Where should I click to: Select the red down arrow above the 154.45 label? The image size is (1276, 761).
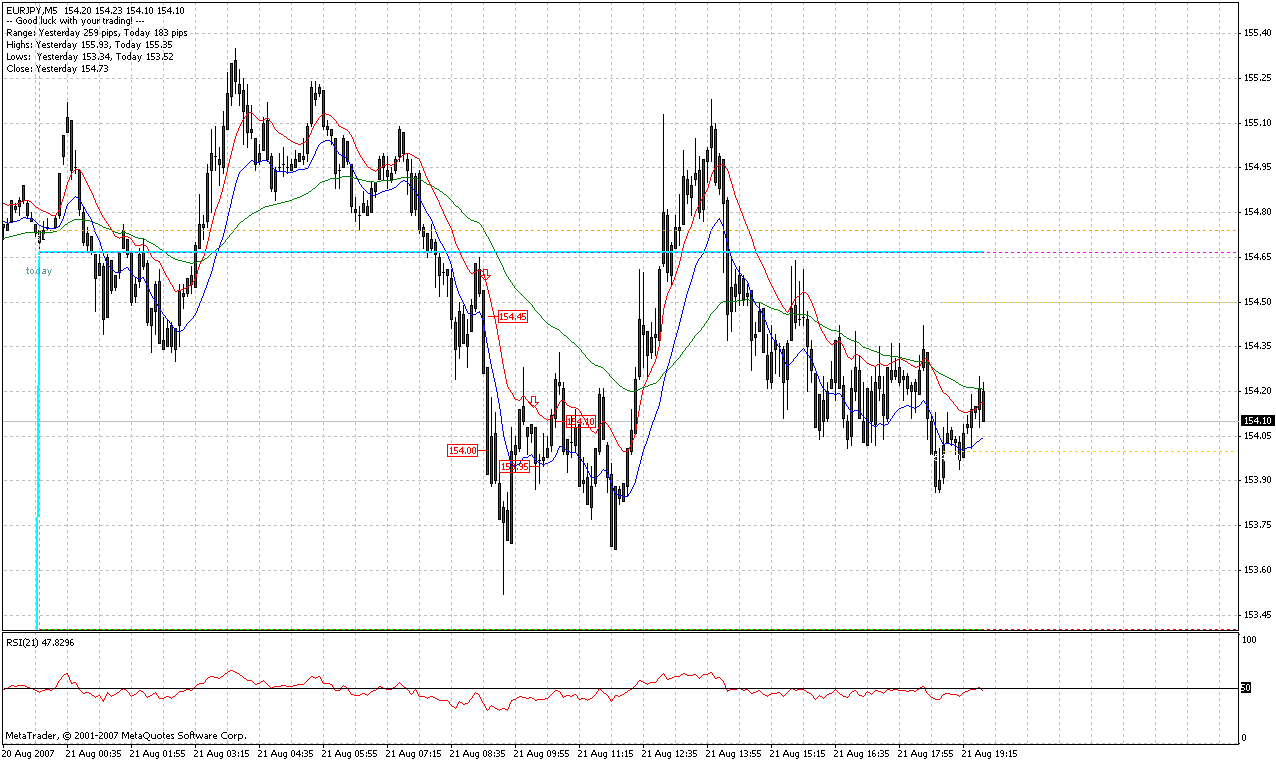point(486,272)
